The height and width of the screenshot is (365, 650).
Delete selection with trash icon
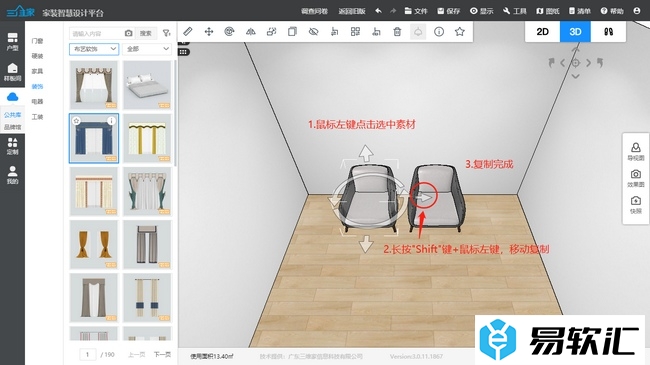(x=397, y=32)
